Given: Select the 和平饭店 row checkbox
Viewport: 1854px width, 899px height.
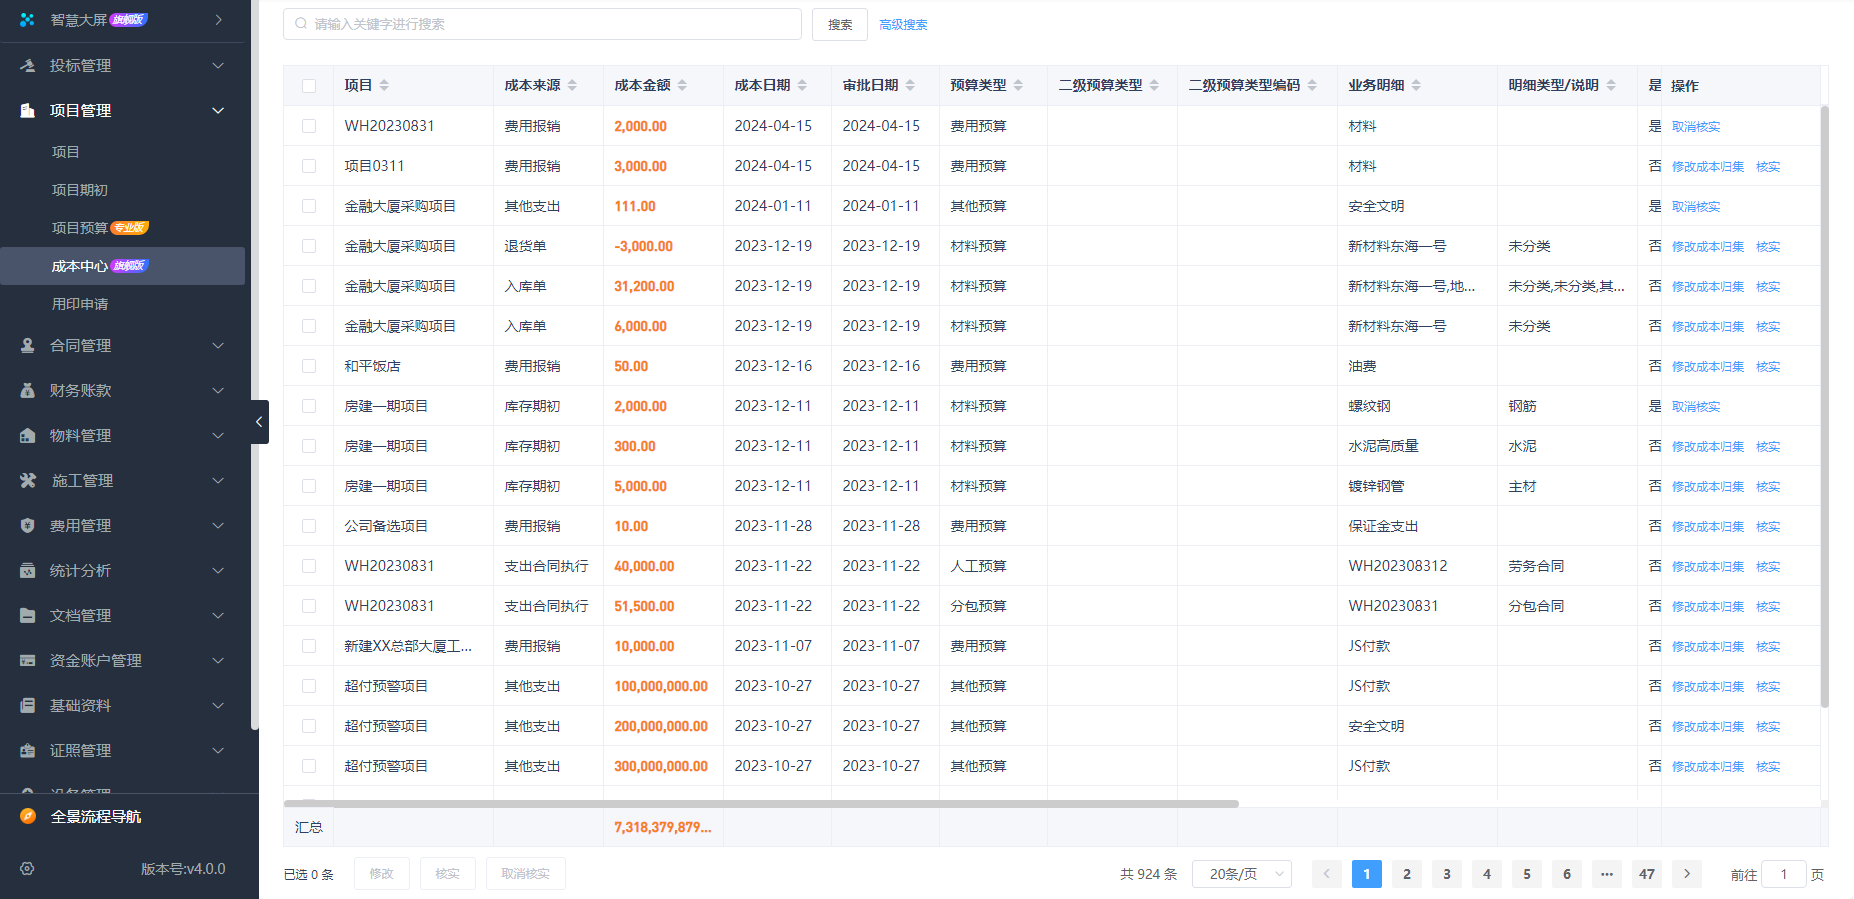Looking at the screenshot, I should (309, 366).
